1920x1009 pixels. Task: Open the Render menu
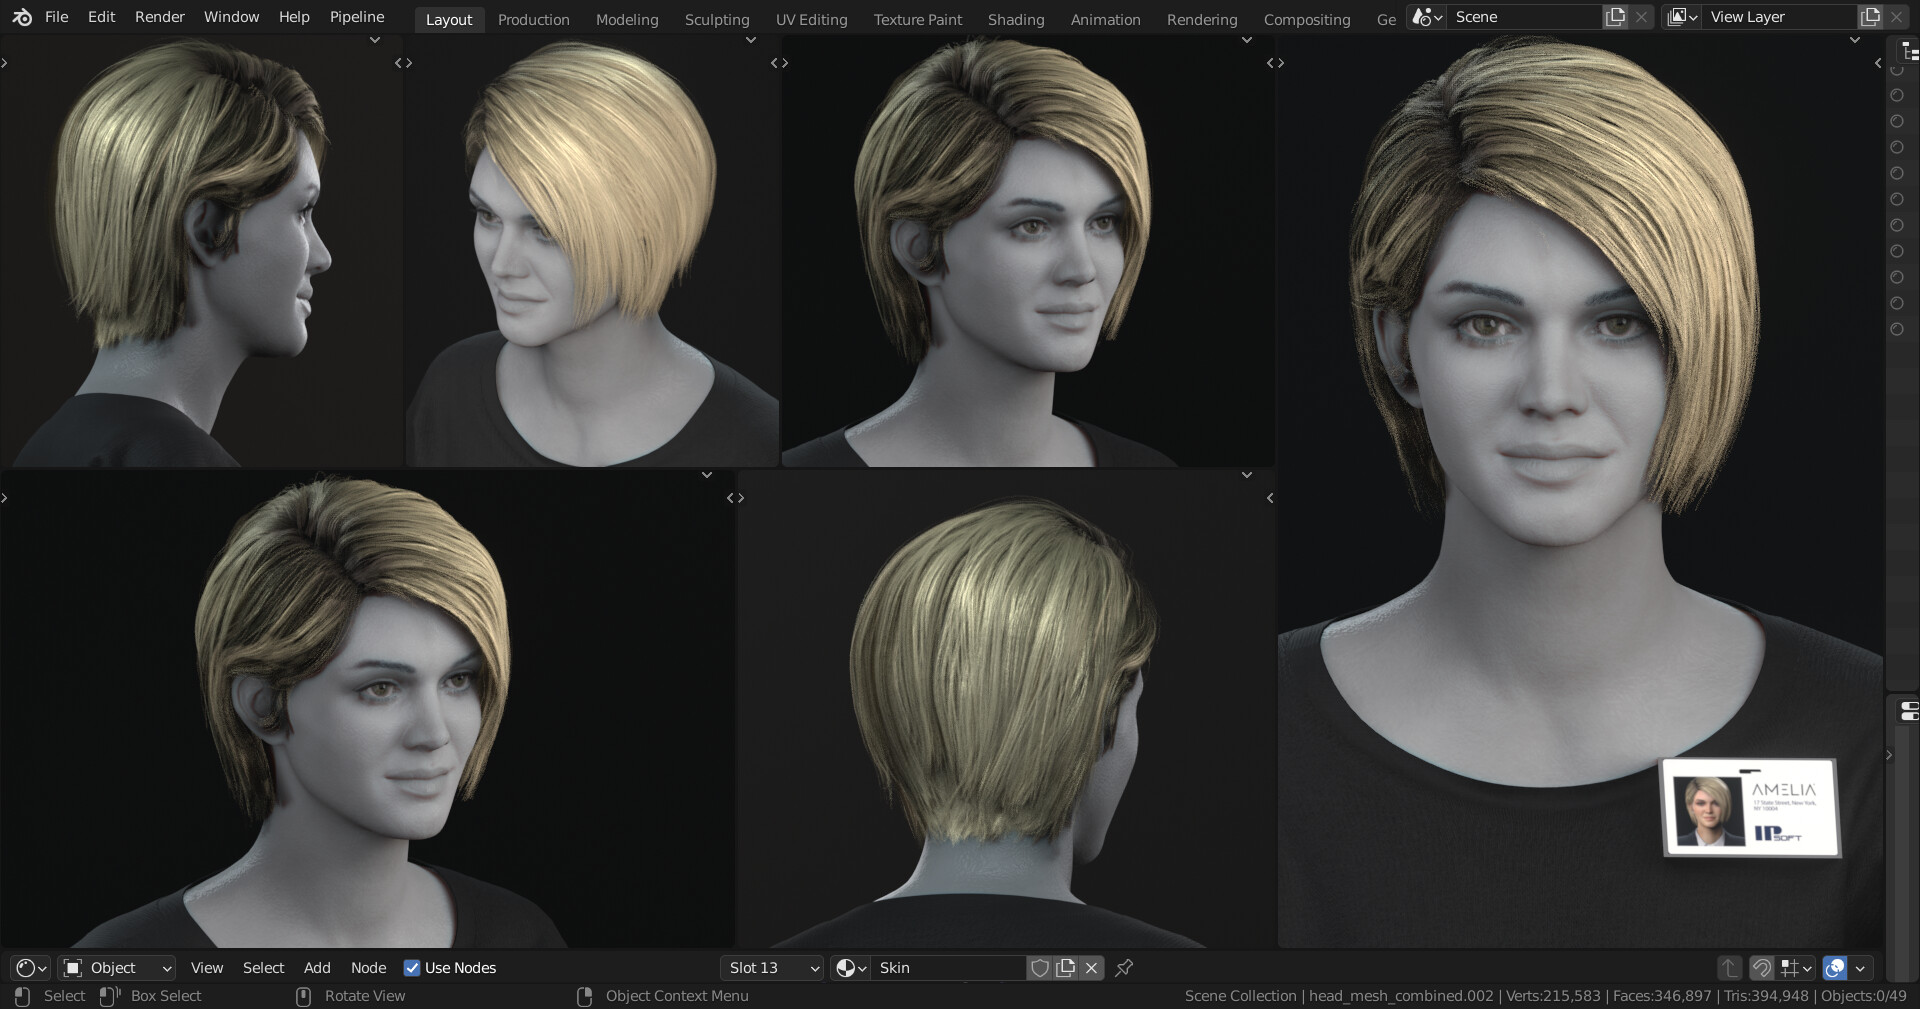[x=160, y=17]
